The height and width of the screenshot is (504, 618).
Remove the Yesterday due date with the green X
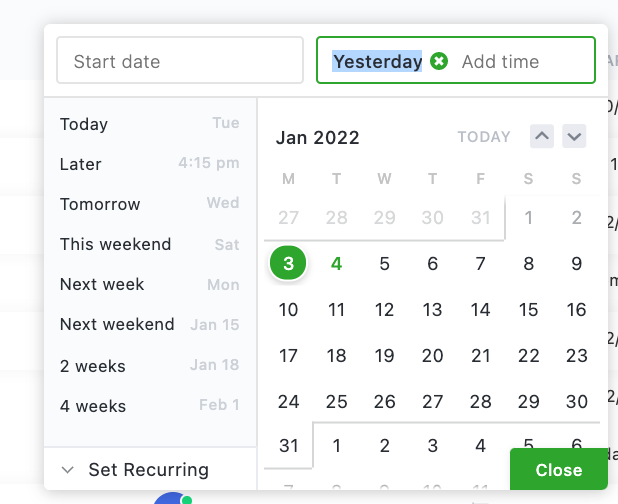439,61
